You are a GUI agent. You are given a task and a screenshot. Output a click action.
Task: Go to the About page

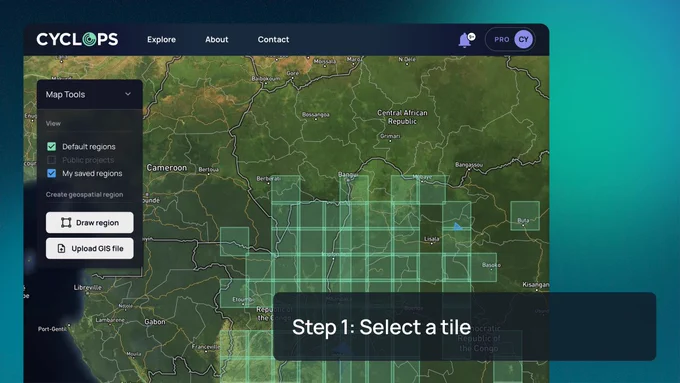pos(216,39)
